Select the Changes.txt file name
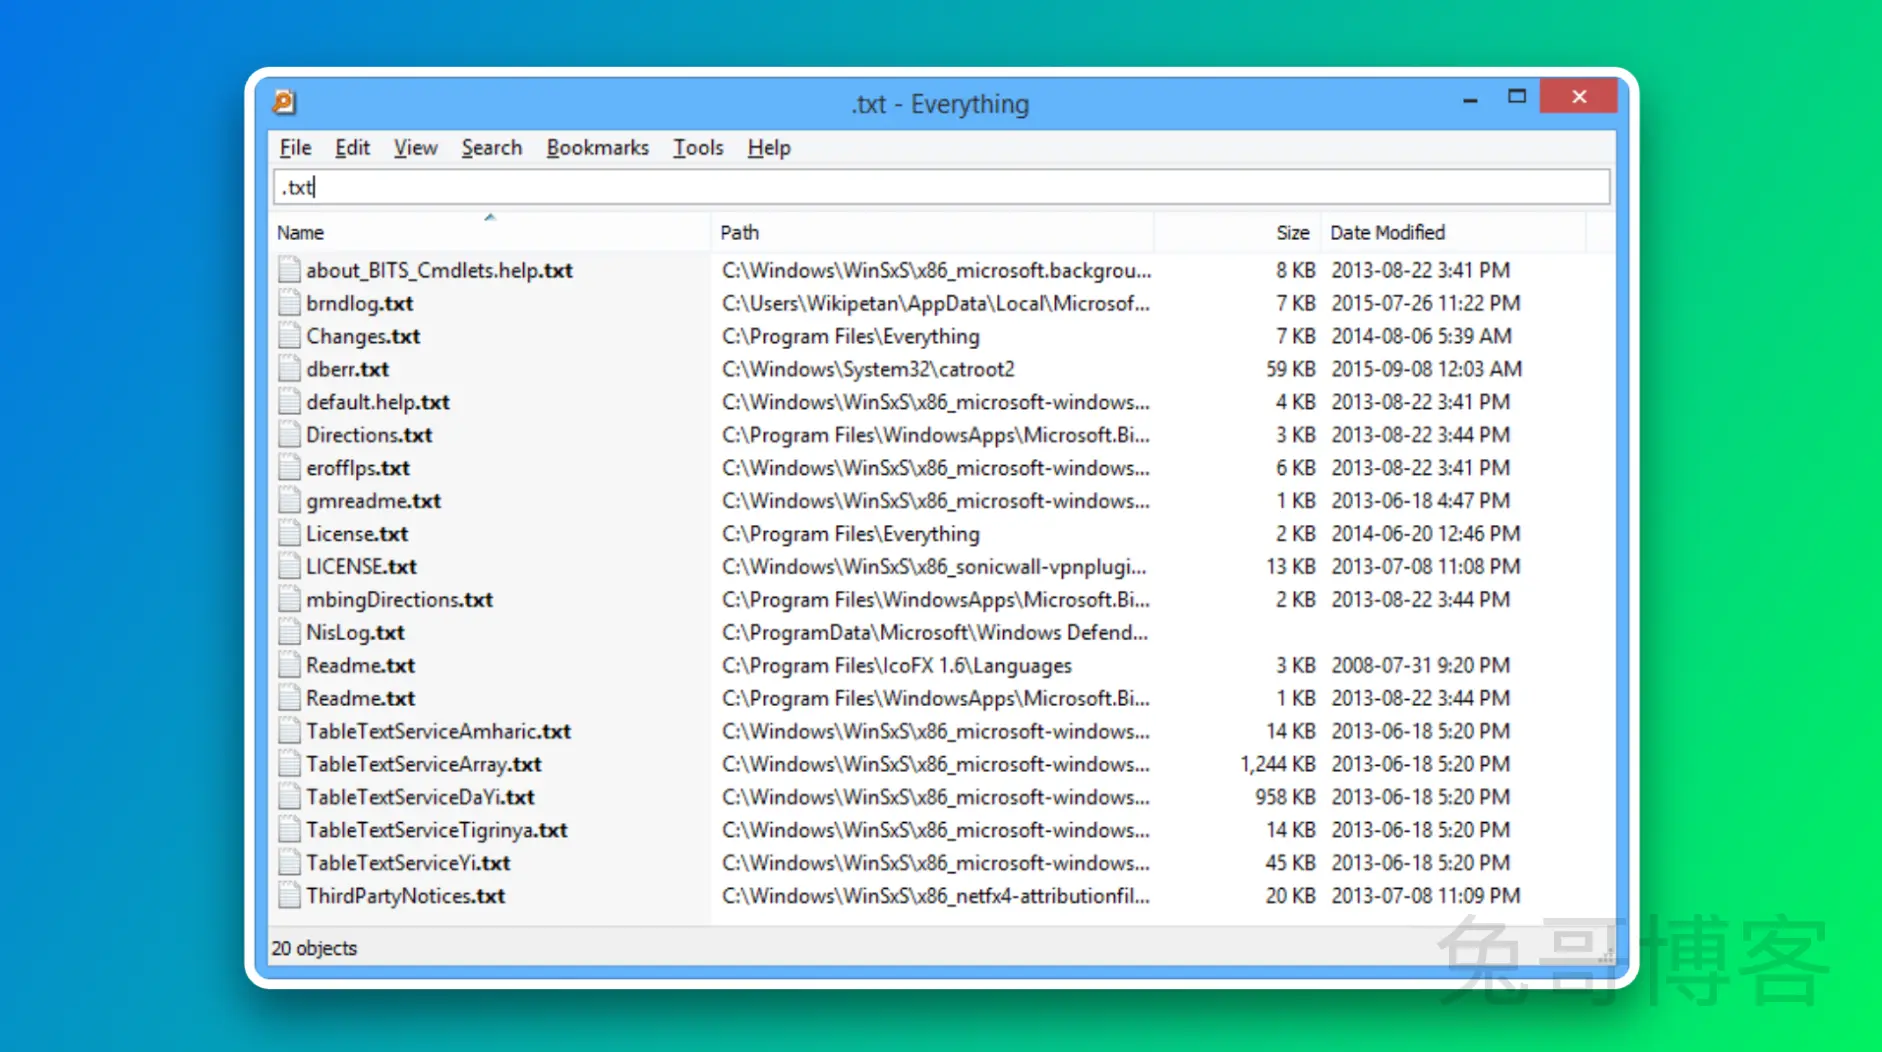 tap(363, 336)
